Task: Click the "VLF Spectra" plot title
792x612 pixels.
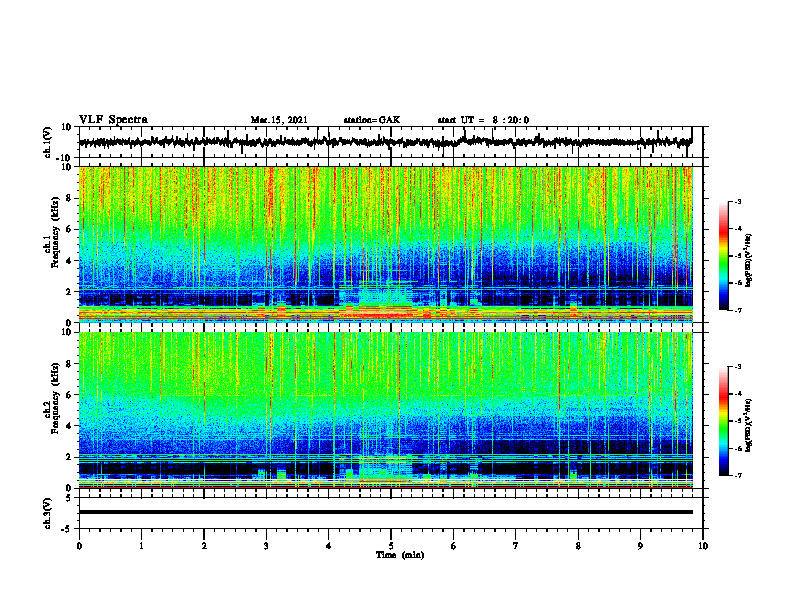Action: pyautogui.click(x=113, y=120)
